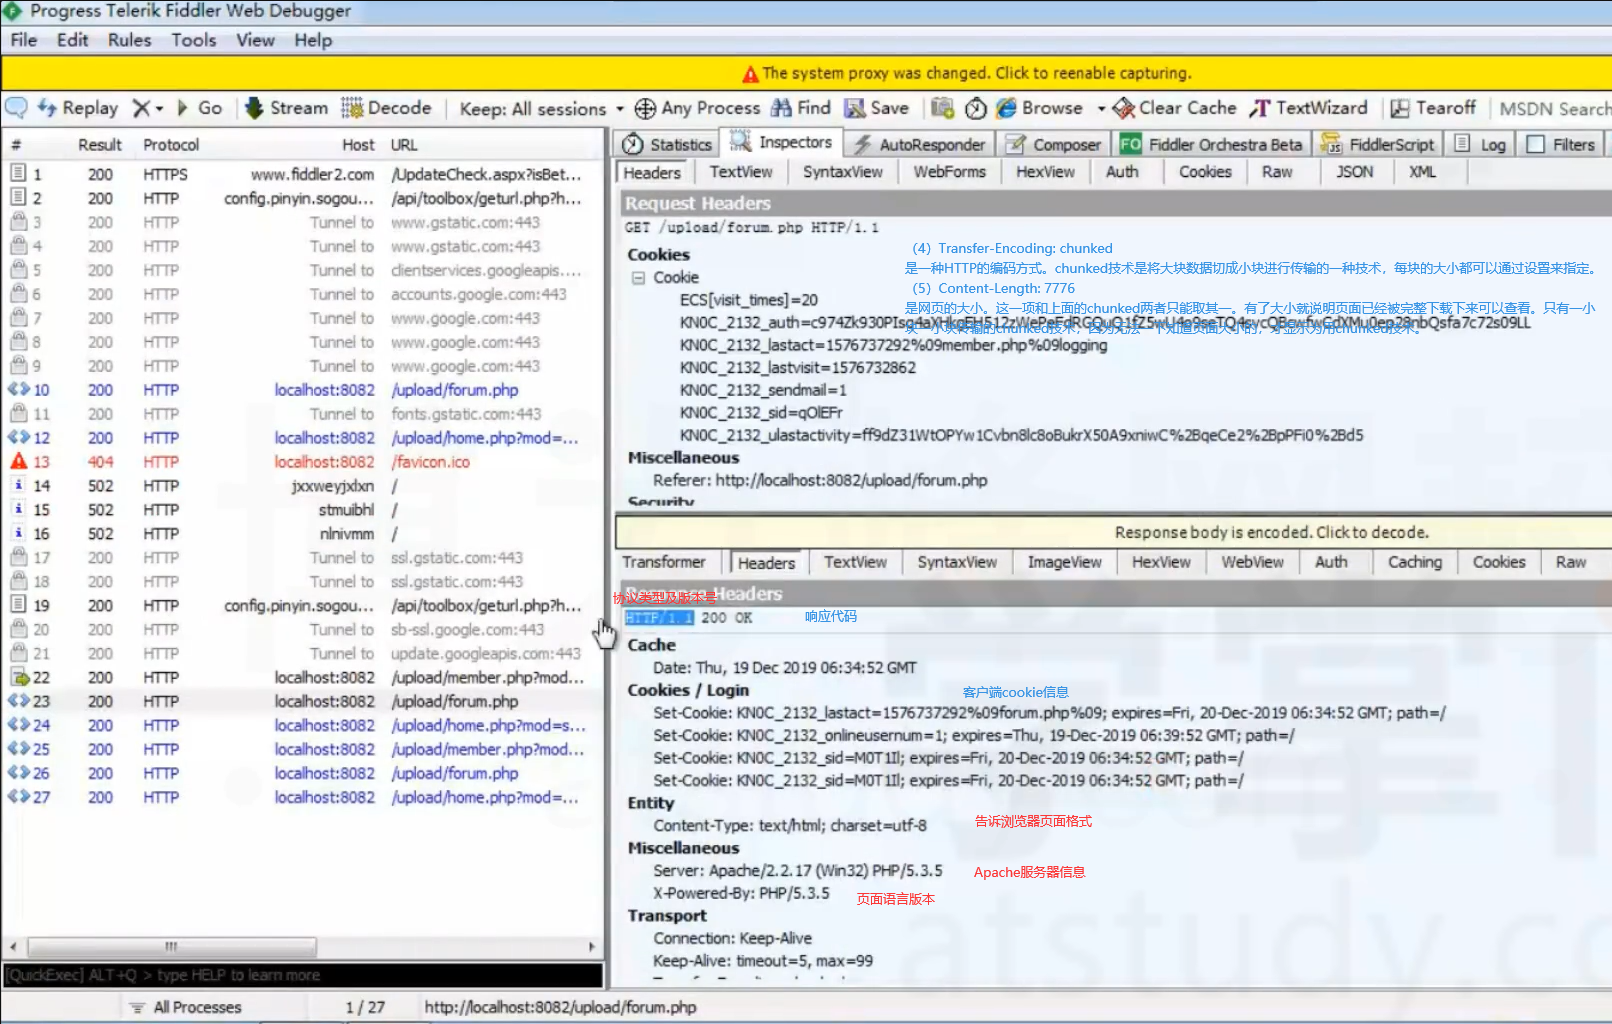Sort sessions by Protocol column header
1612x1024 pixels.
click(x=171, y=145)
